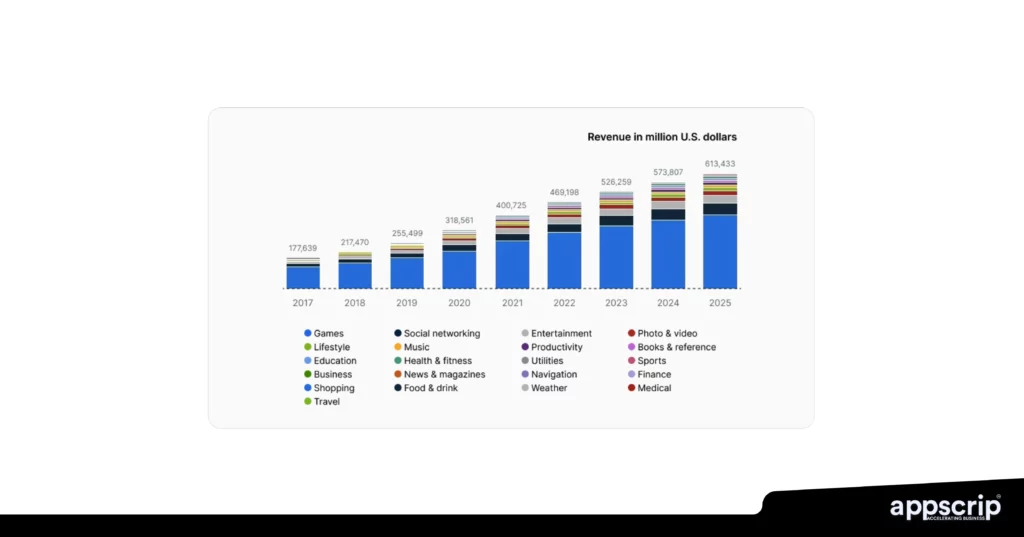1024x537 pixels.
Task: Click the Shopping legend label
Action: (x=334, y=388)
